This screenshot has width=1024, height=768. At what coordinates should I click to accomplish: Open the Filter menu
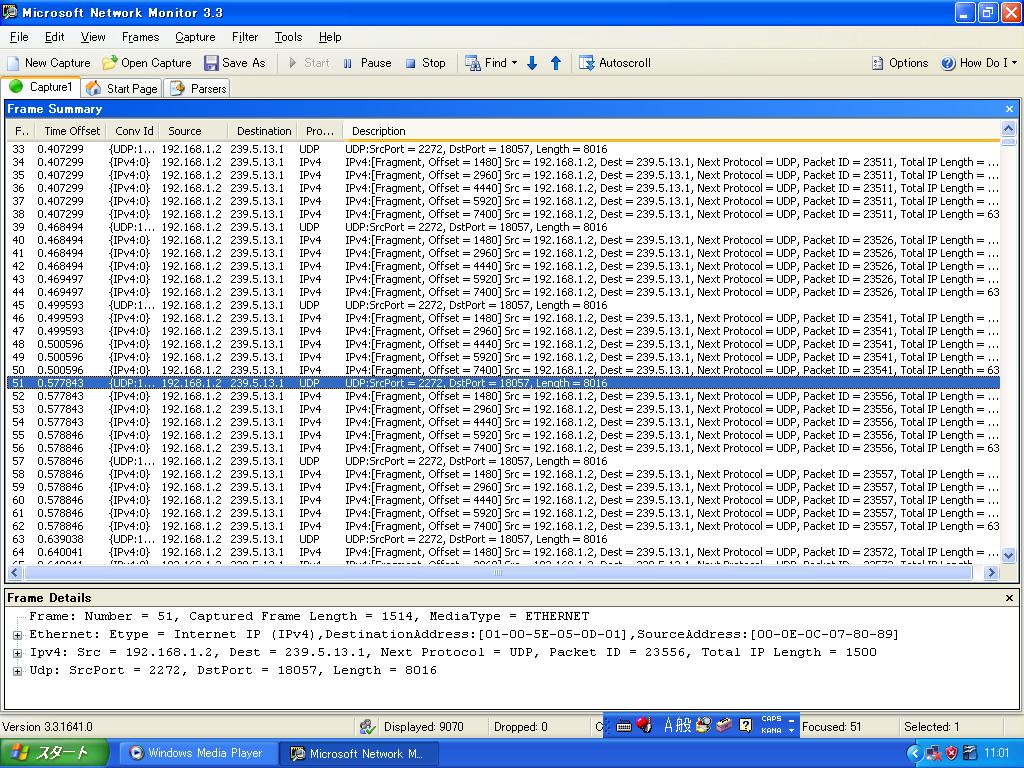click(x=245, y=37)
